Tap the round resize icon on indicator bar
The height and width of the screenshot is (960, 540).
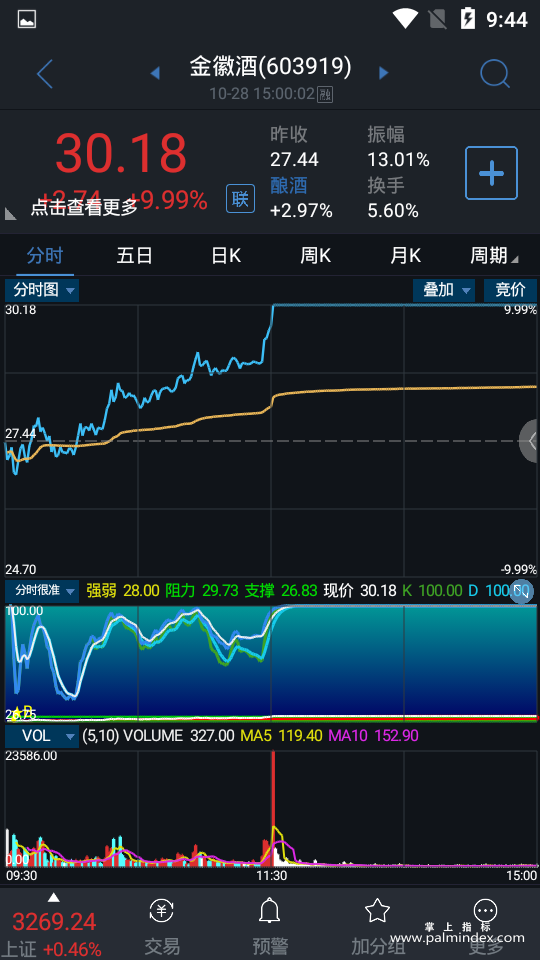point(522,591)
